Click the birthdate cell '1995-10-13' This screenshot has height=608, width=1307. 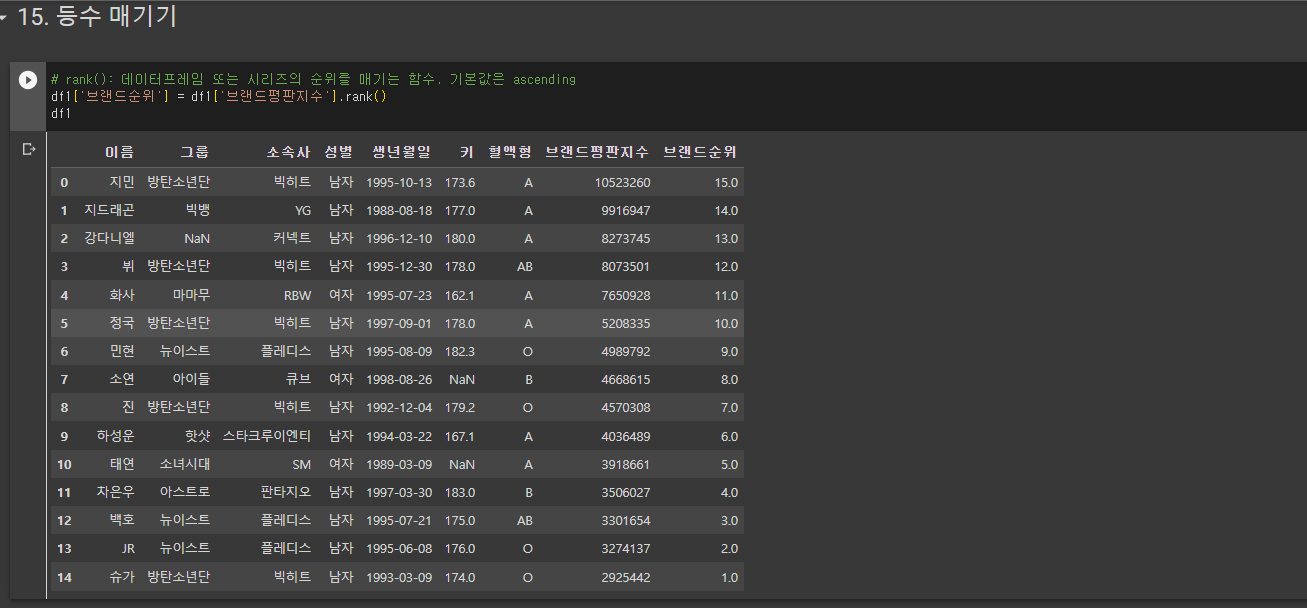[x=399, y=182]
